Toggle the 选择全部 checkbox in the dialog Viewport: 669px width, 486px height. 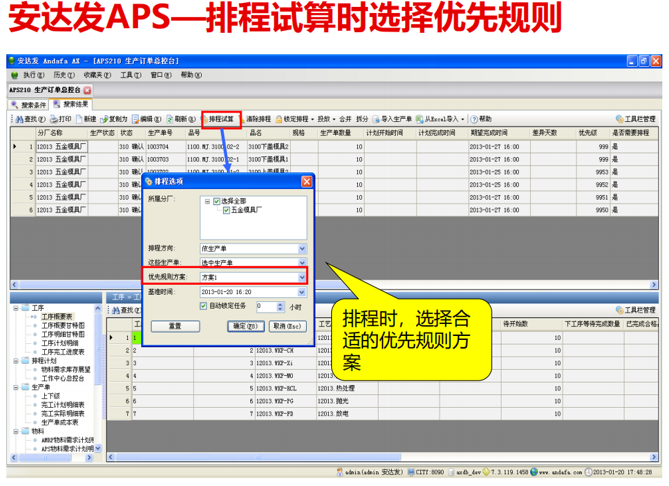point(217,201)
